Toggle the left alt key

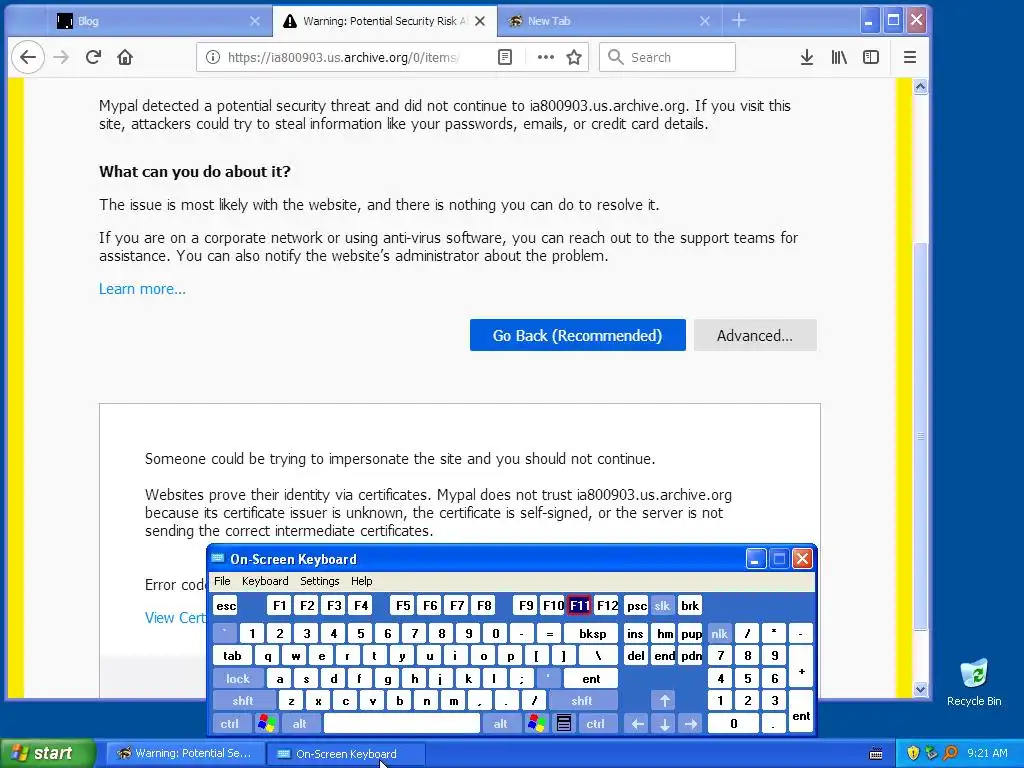click(300, 724)
